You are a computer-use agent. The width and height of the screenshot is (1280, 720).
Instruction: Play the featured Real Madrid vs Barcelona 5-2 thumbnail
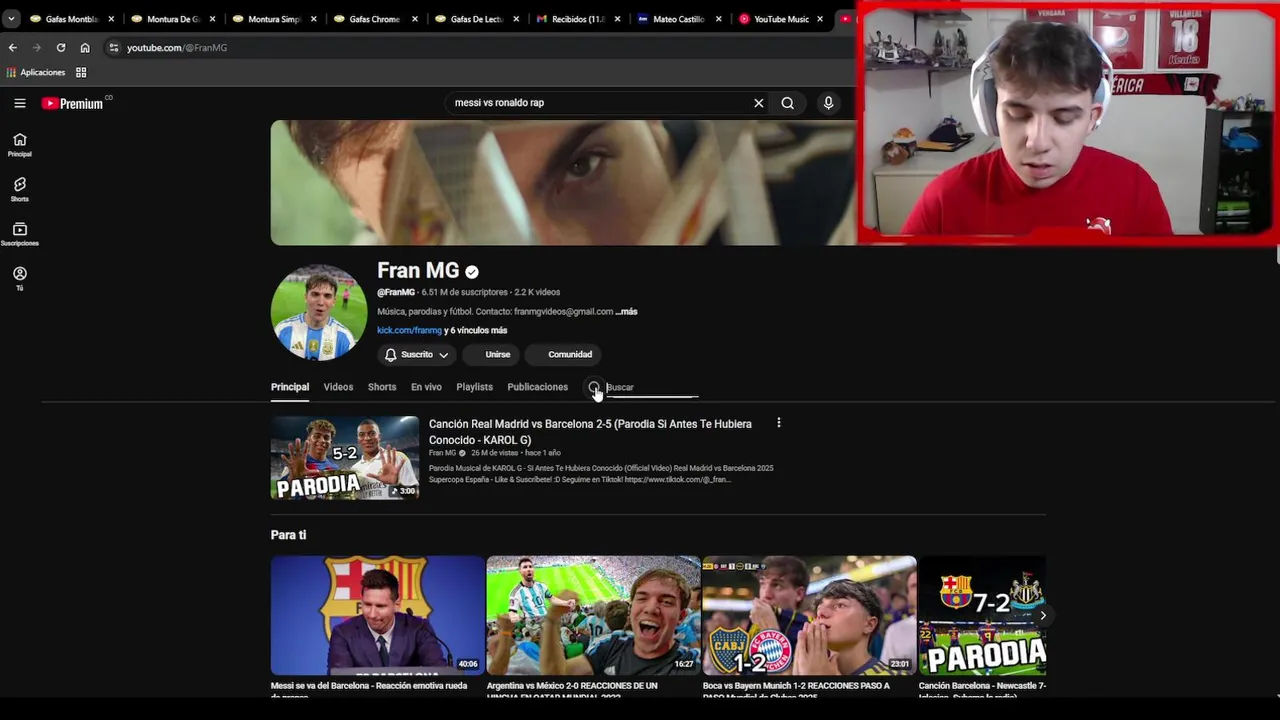[345, 458]
